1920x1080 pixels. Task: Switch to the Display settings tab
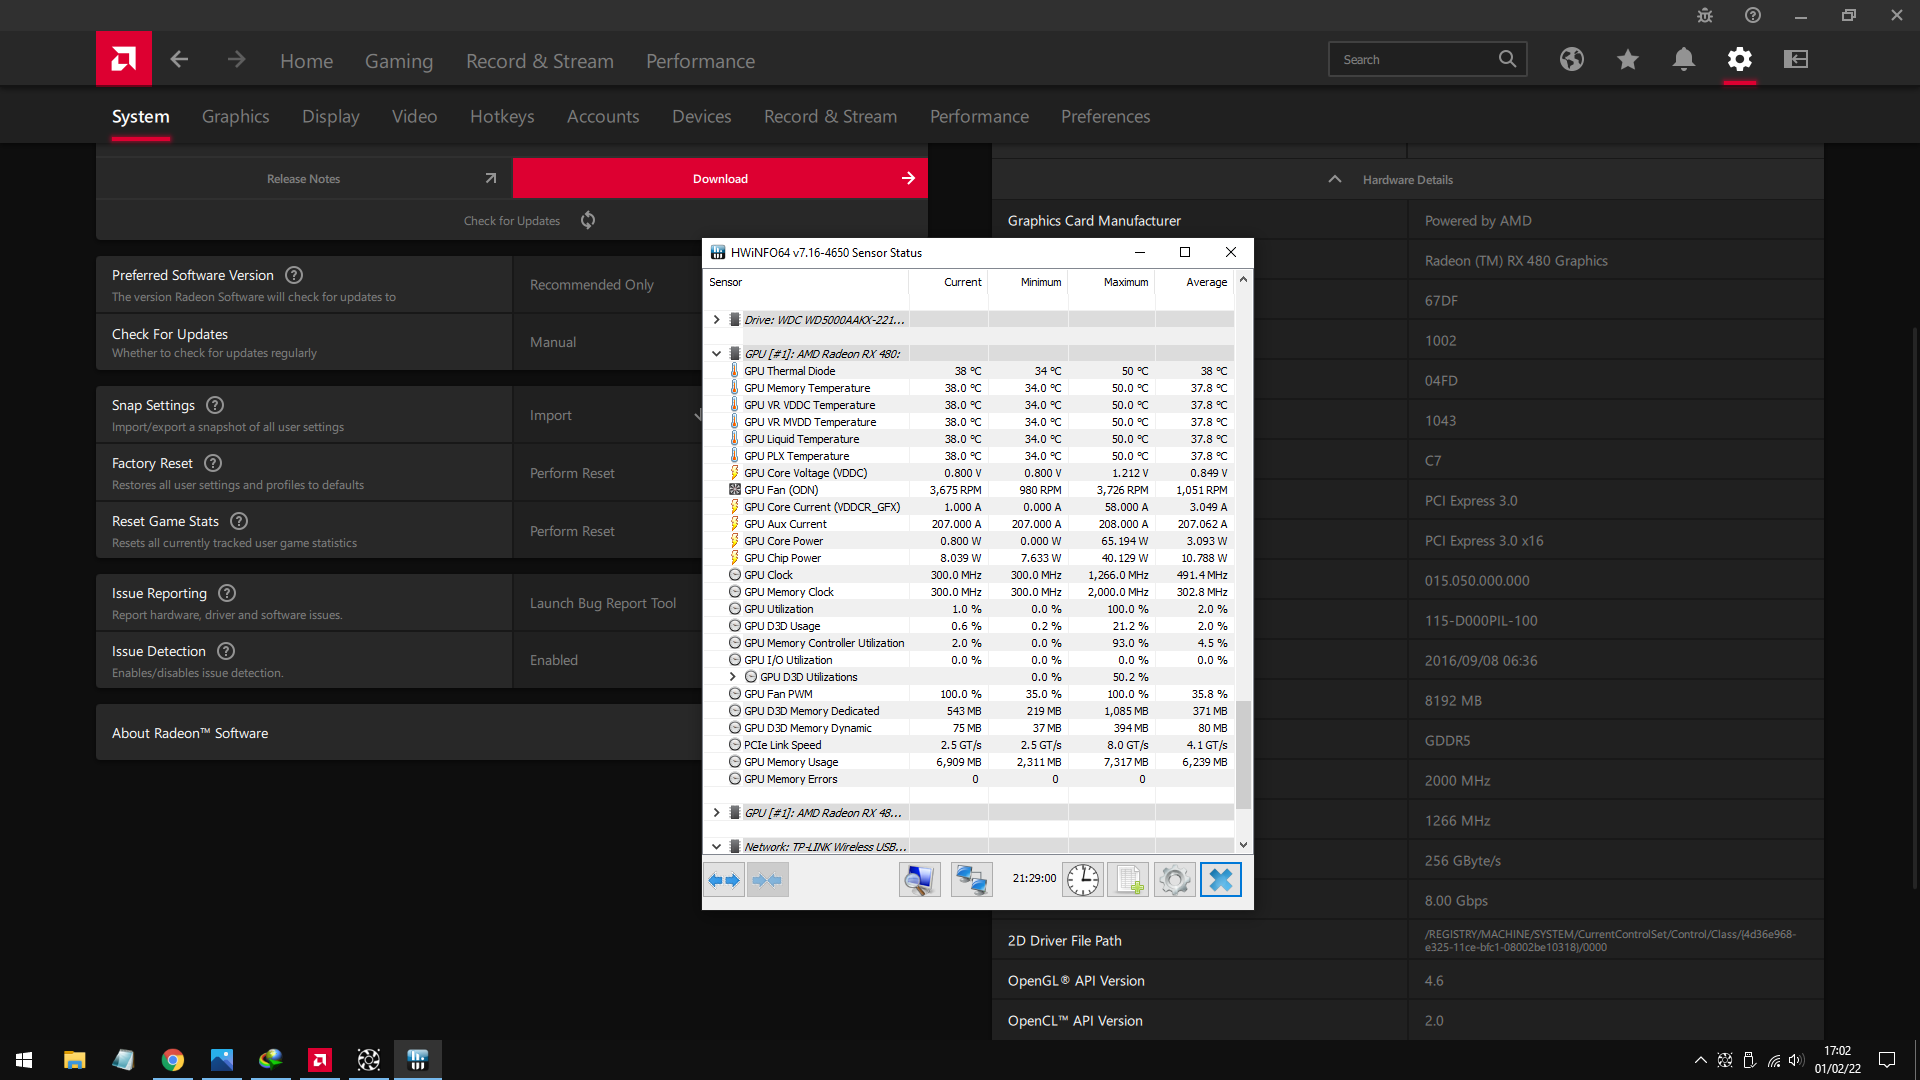(331, 116)
